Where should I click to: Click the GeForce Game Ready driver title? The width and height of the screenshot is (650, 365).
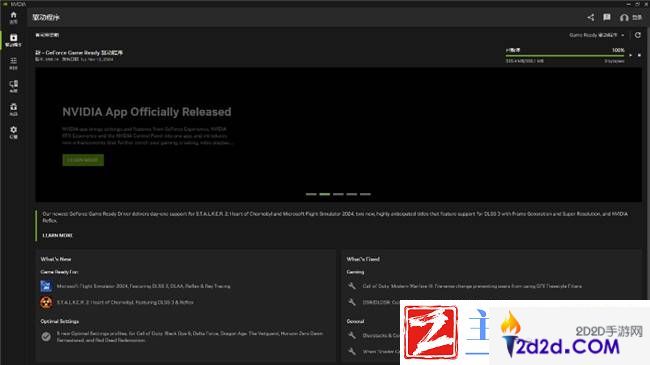(79, 53)
